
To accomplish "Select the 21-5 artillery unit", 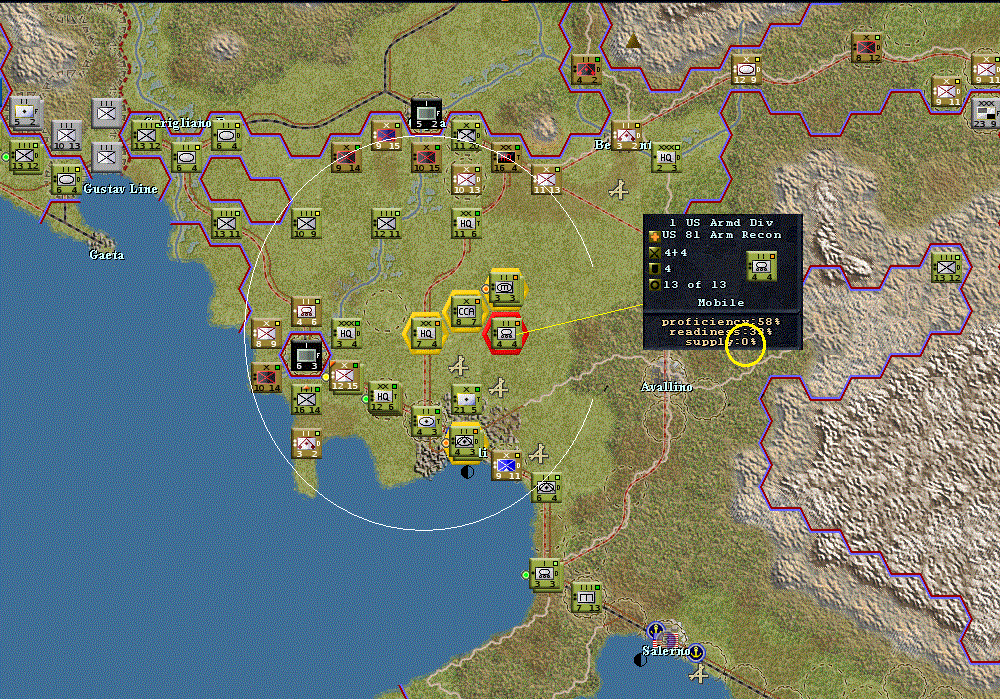I will (x=466, y=399).
